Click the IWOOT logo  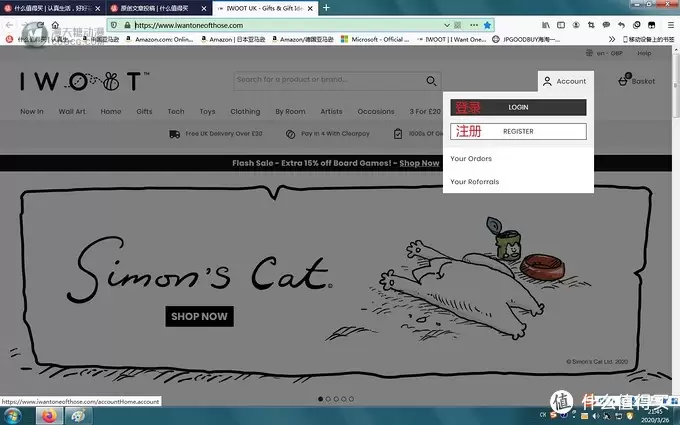[85, 81]
